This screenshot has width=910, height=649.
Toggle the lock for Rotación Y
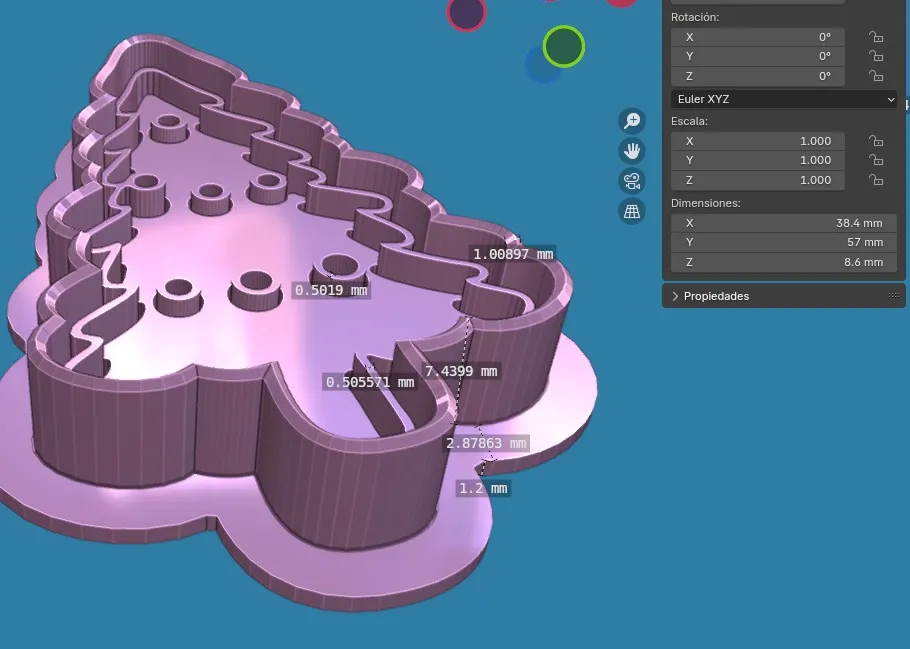(875, 56)
